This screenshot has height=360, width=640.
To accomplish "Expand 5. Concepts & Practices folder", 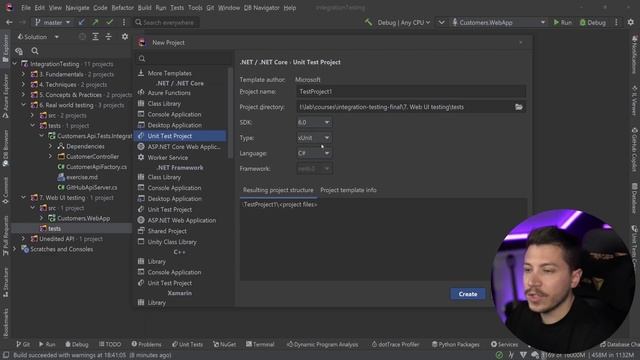I will tap(23, 95).
